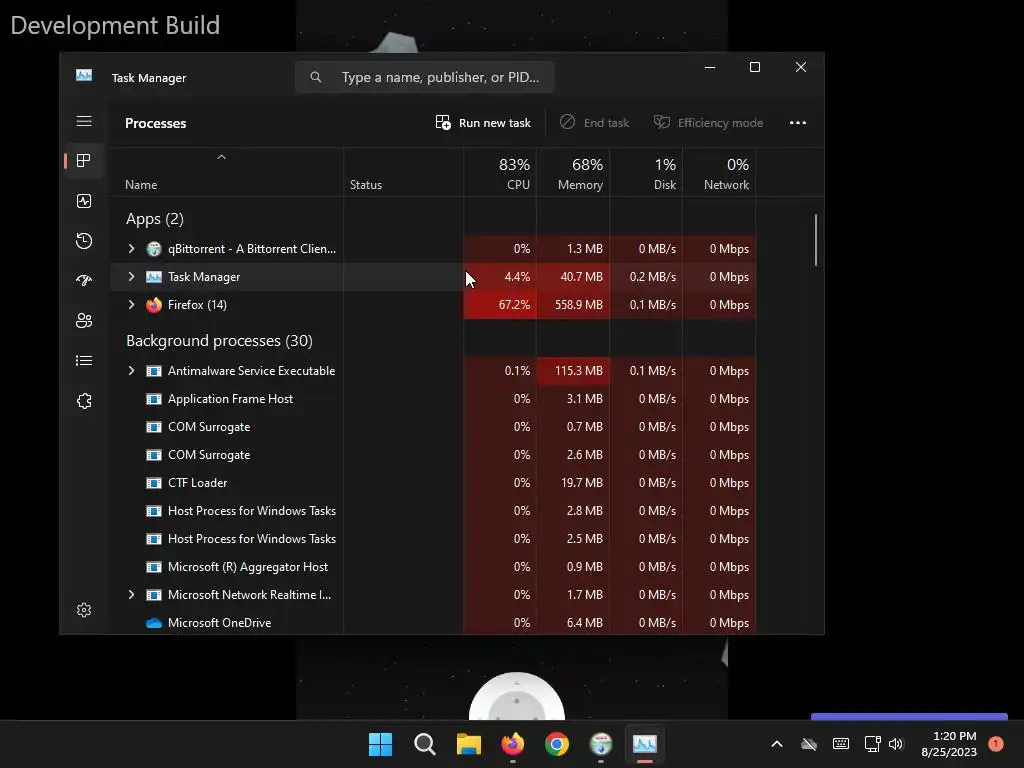1024x768 pixels.
Task: Open the three-dots more options menu
Action: pyautogui.click(x=798, y=123)
